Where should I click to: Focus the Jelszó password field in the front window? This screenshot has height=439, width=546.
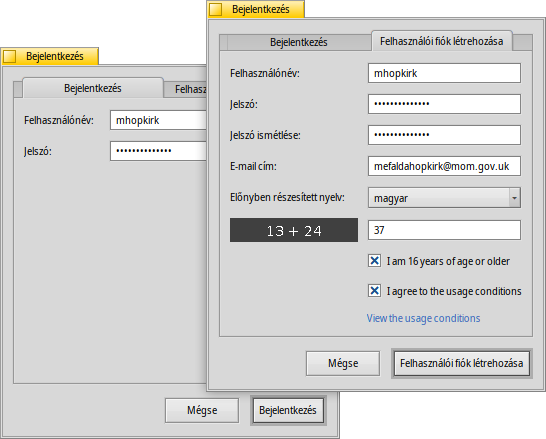tap(444, 104)
